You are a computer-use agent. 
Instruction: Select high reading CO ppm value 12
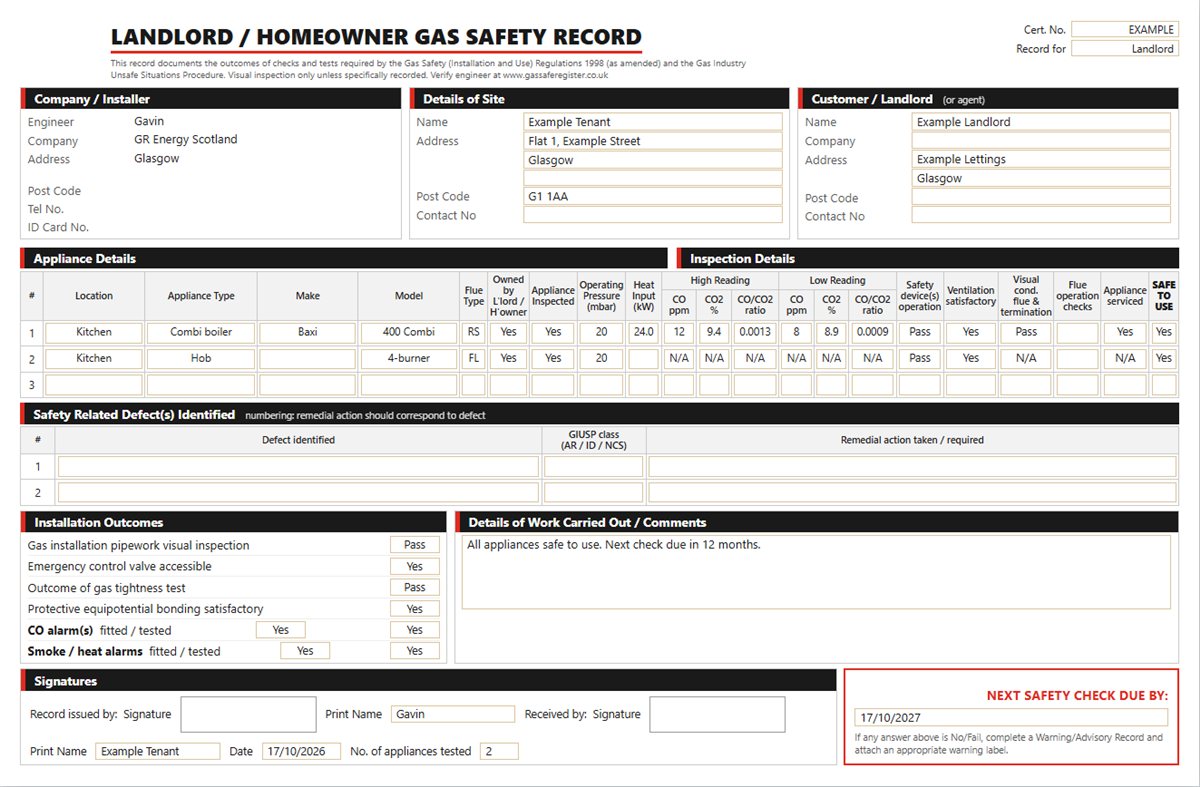(679, 332)
